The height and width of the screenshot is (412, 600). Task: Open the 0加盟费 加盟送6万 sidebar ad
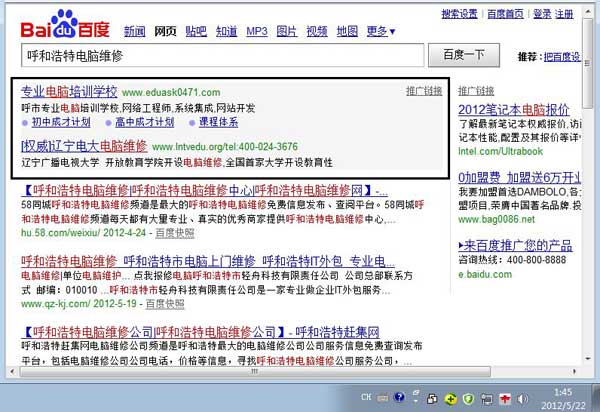[520, 177]
